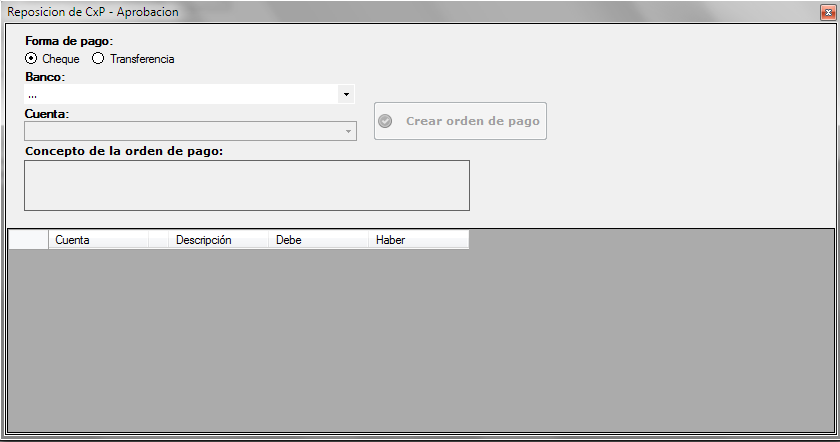Click the Concepto de la orden de pago label
The width and height of the screenshot is (840, 442).
pos(124,151)
